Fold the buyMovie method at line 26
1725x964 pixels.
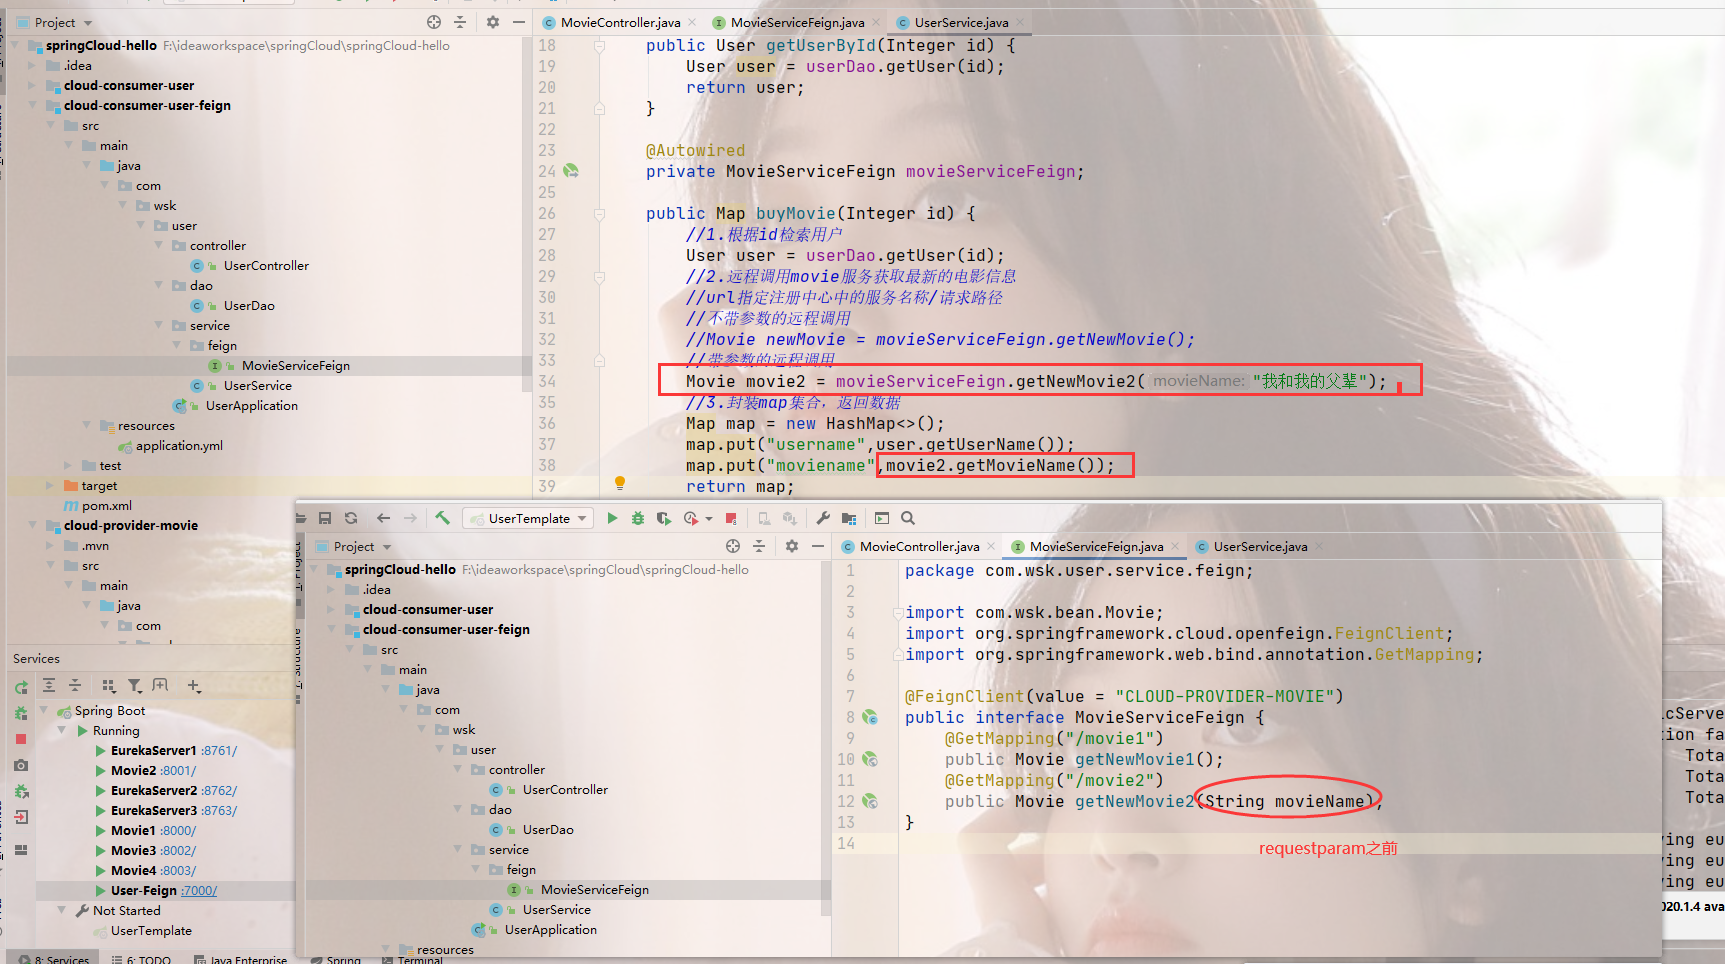(599, 214)
